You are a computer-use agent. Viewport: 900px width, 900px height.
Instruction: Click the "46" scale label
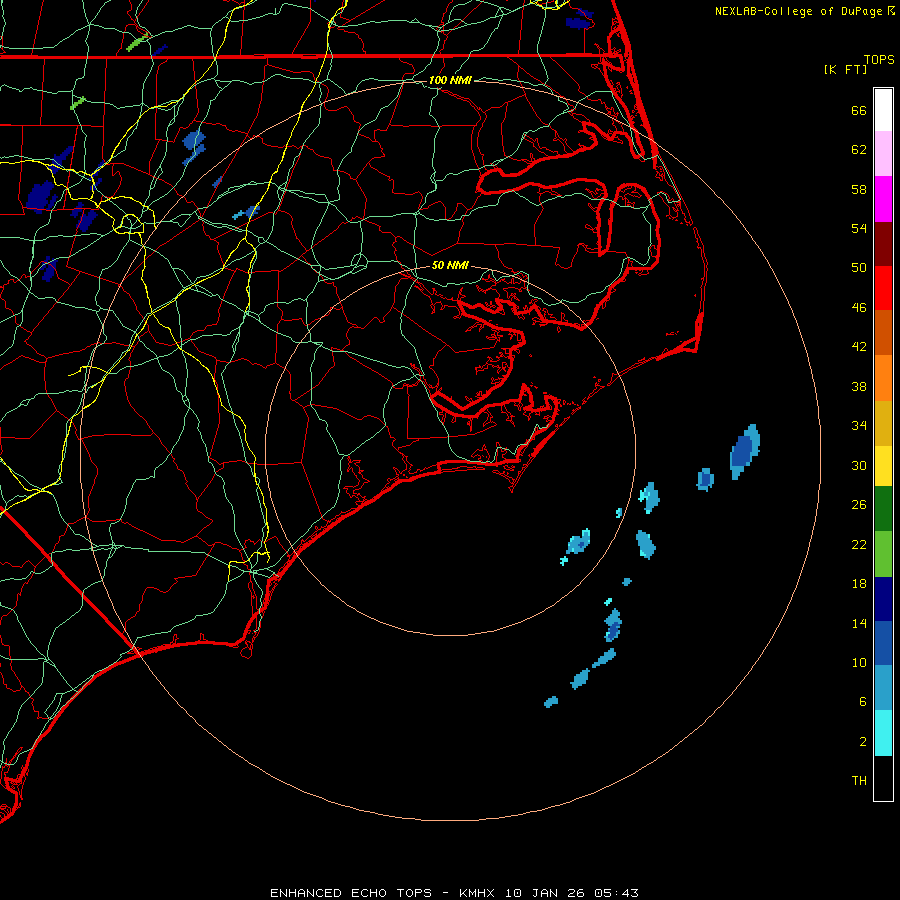859,308
